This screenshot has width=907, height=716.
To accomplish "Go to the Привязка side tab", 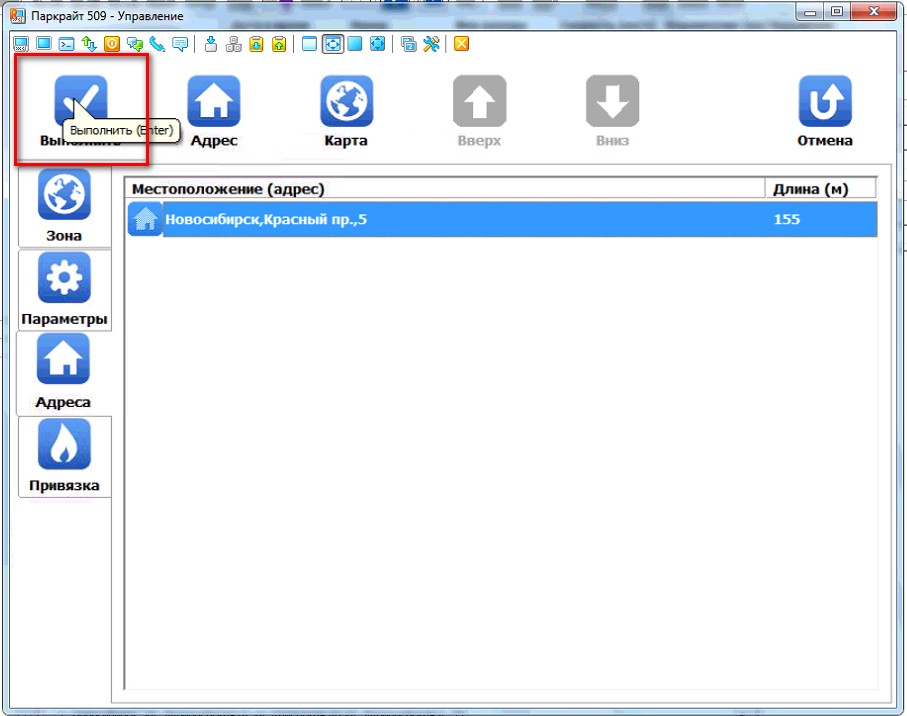I will tap(64, 456).
